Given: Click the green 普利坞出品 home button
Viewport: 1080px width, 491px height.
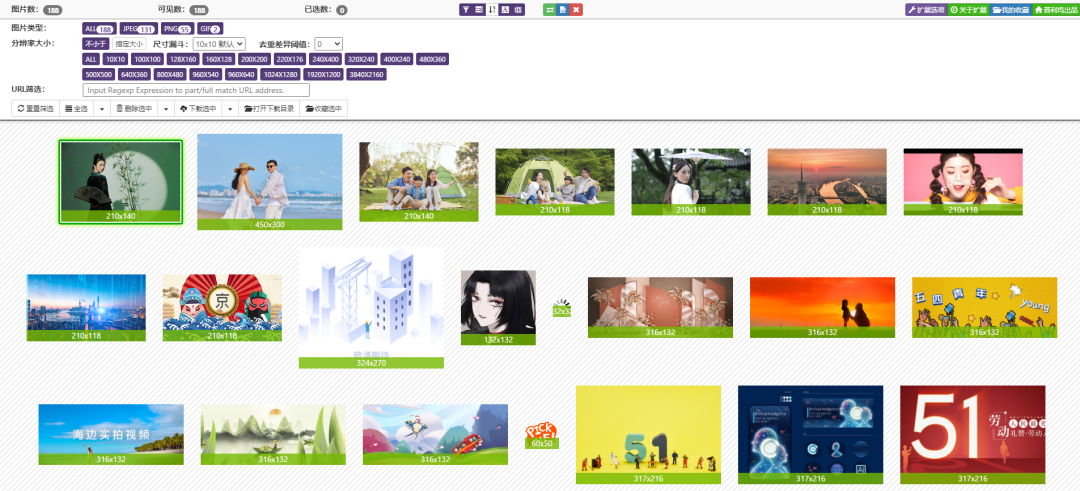Looking at the screenshot, I should tap(1055, 10).
